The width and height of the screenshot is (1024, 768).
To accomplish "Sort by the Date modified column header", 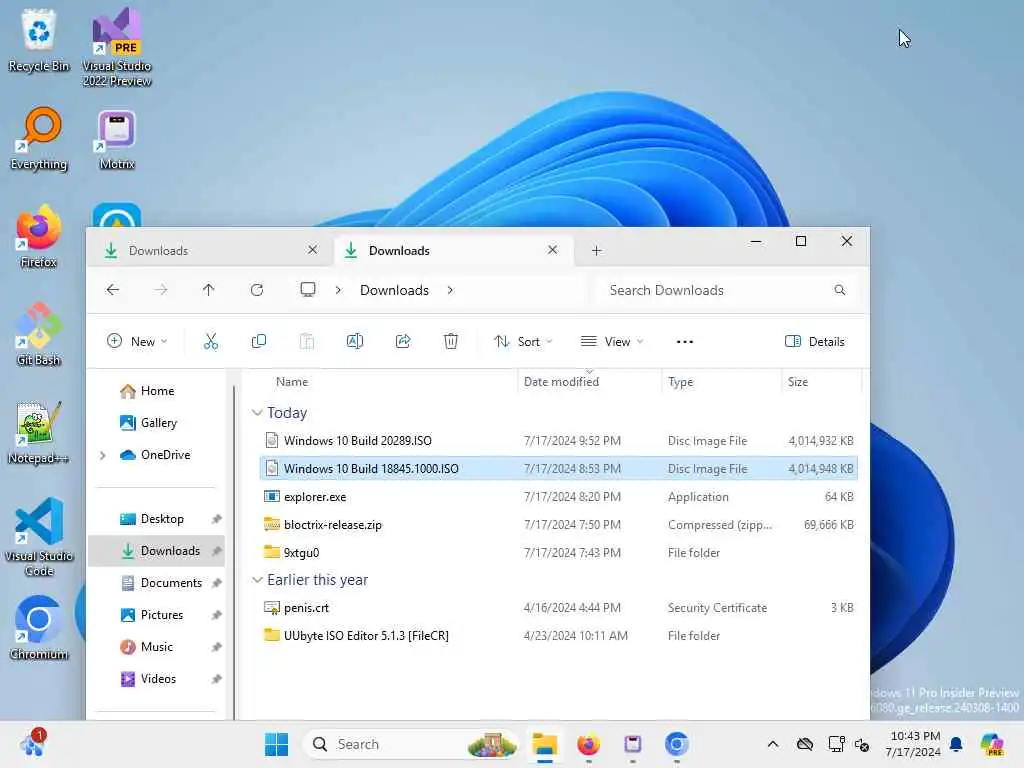I will [561, 382].
